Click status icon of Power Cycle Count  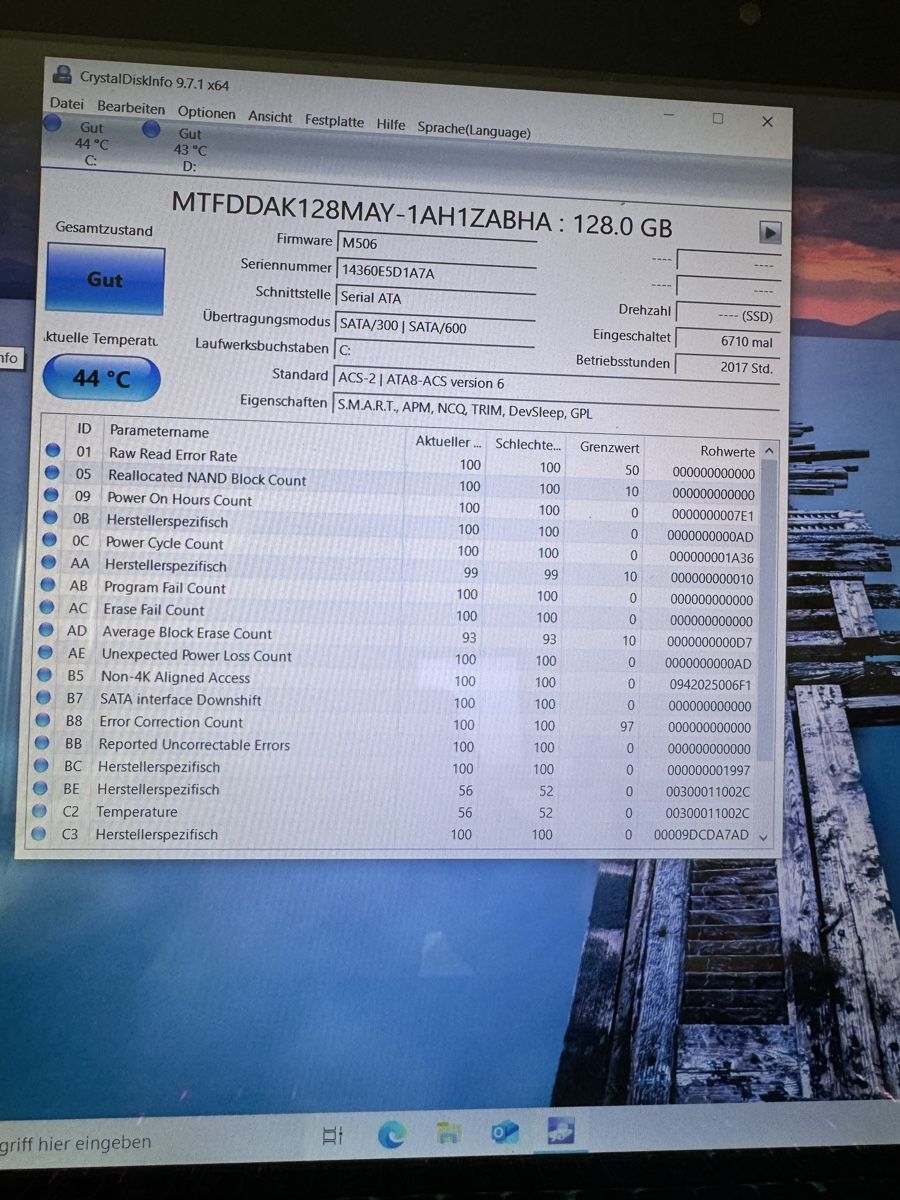(x=50, y=540)
